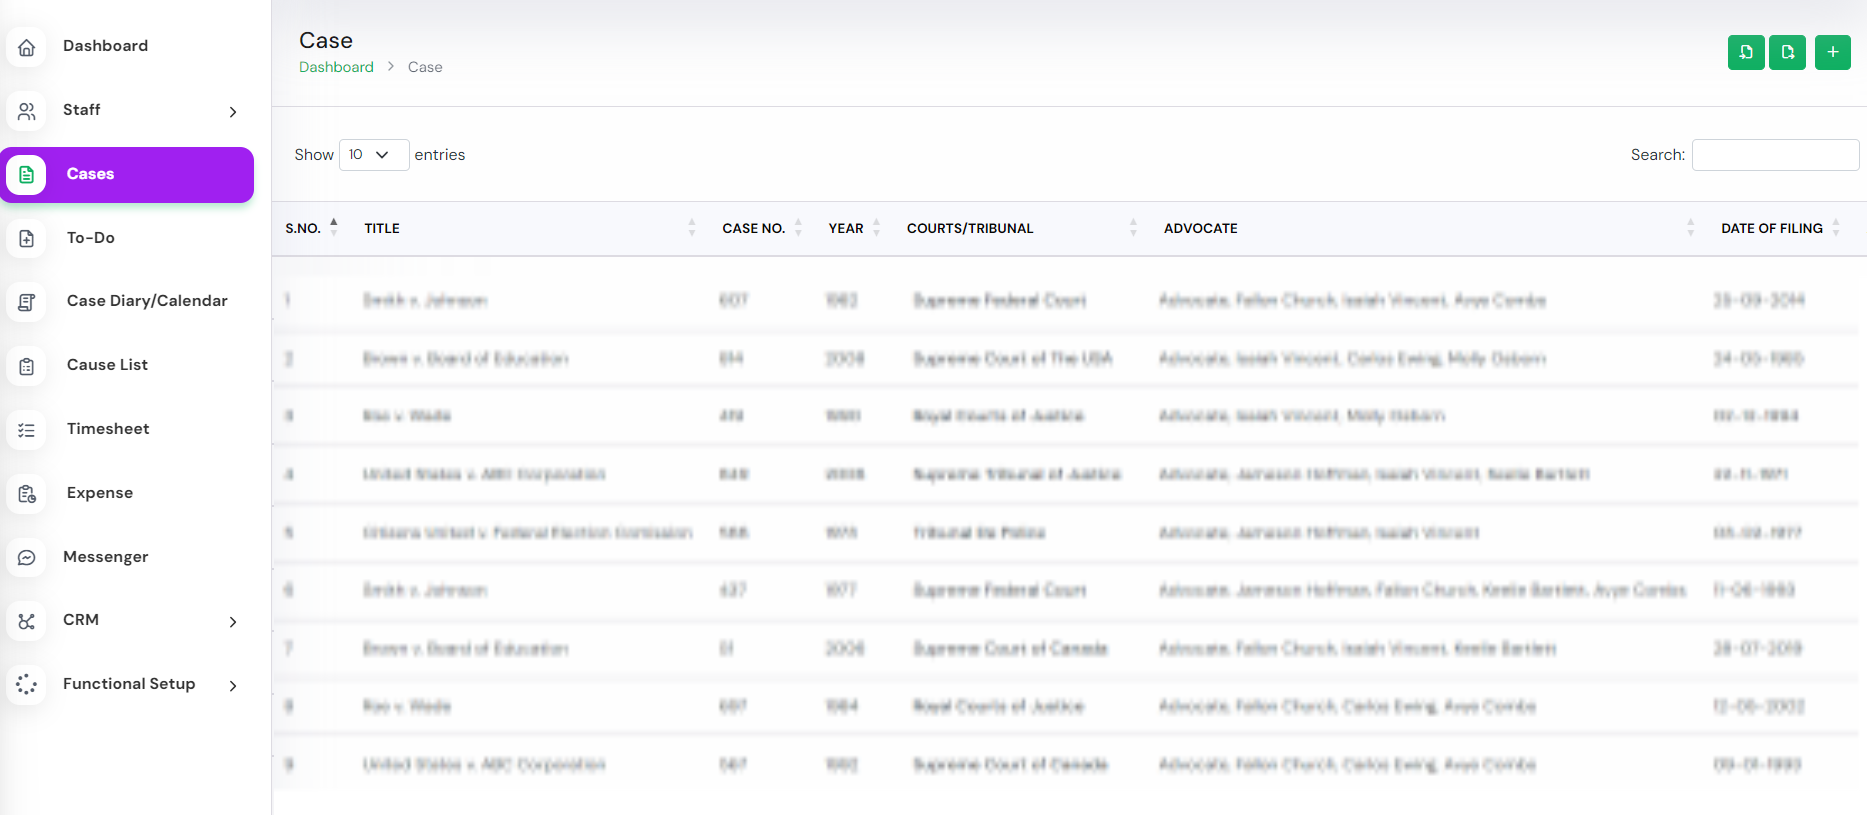Click the Timesheet checklist icon in sidebar
Viewport: 1867px width, 815px height.
click(27, 430)
